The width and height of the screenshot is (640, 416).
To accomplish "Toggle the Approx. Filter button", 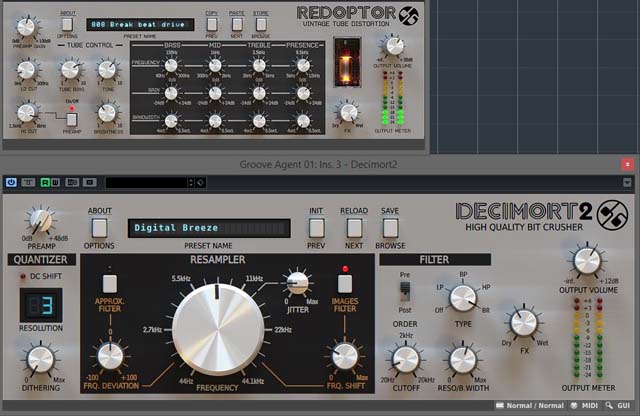I will 109,283.
